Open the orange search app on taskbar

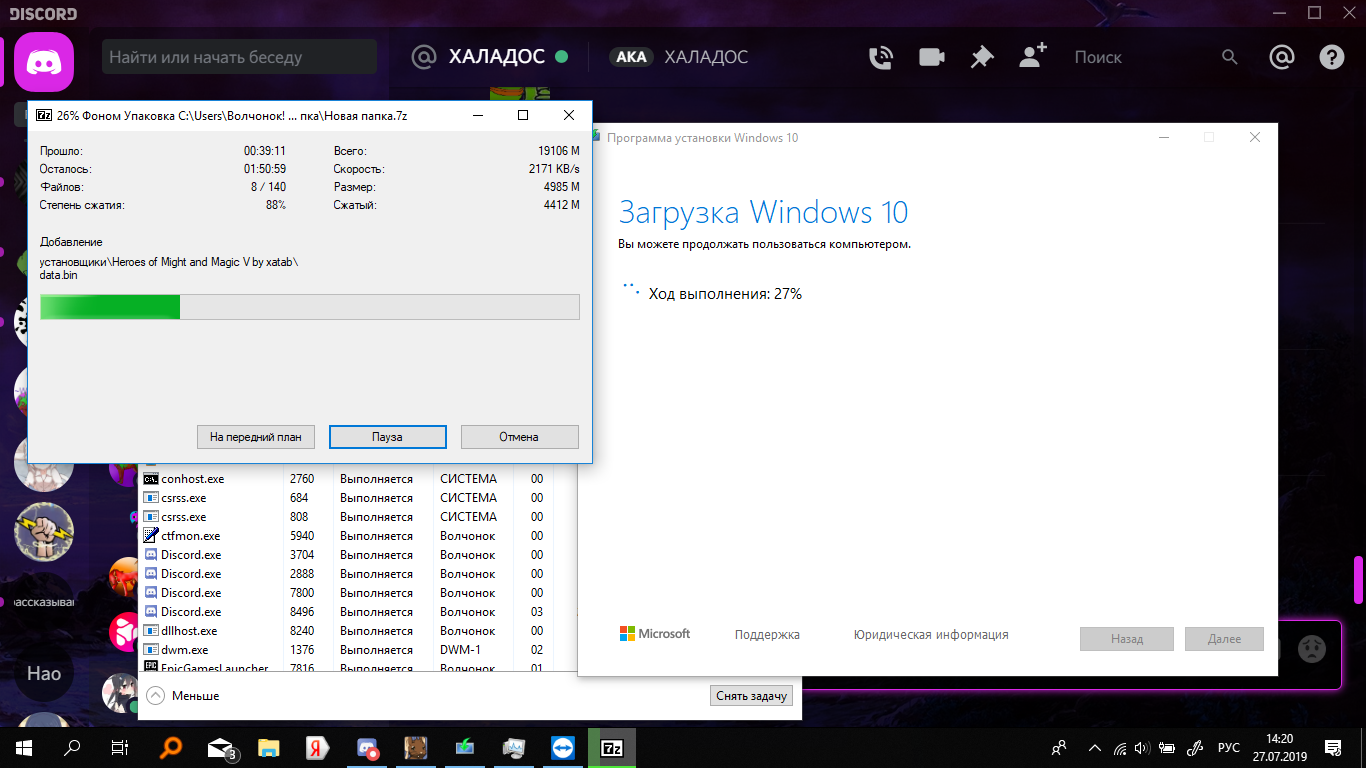coord(172,748)
